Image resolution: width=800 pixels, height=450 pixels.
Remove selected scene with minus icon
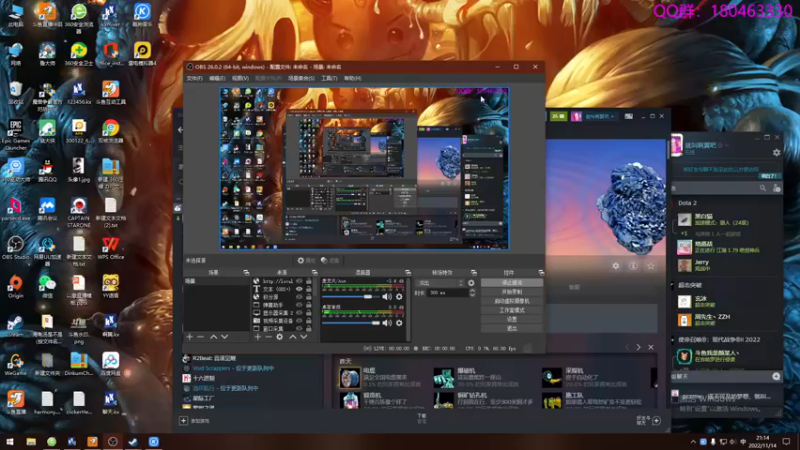[x=200, y=337]
